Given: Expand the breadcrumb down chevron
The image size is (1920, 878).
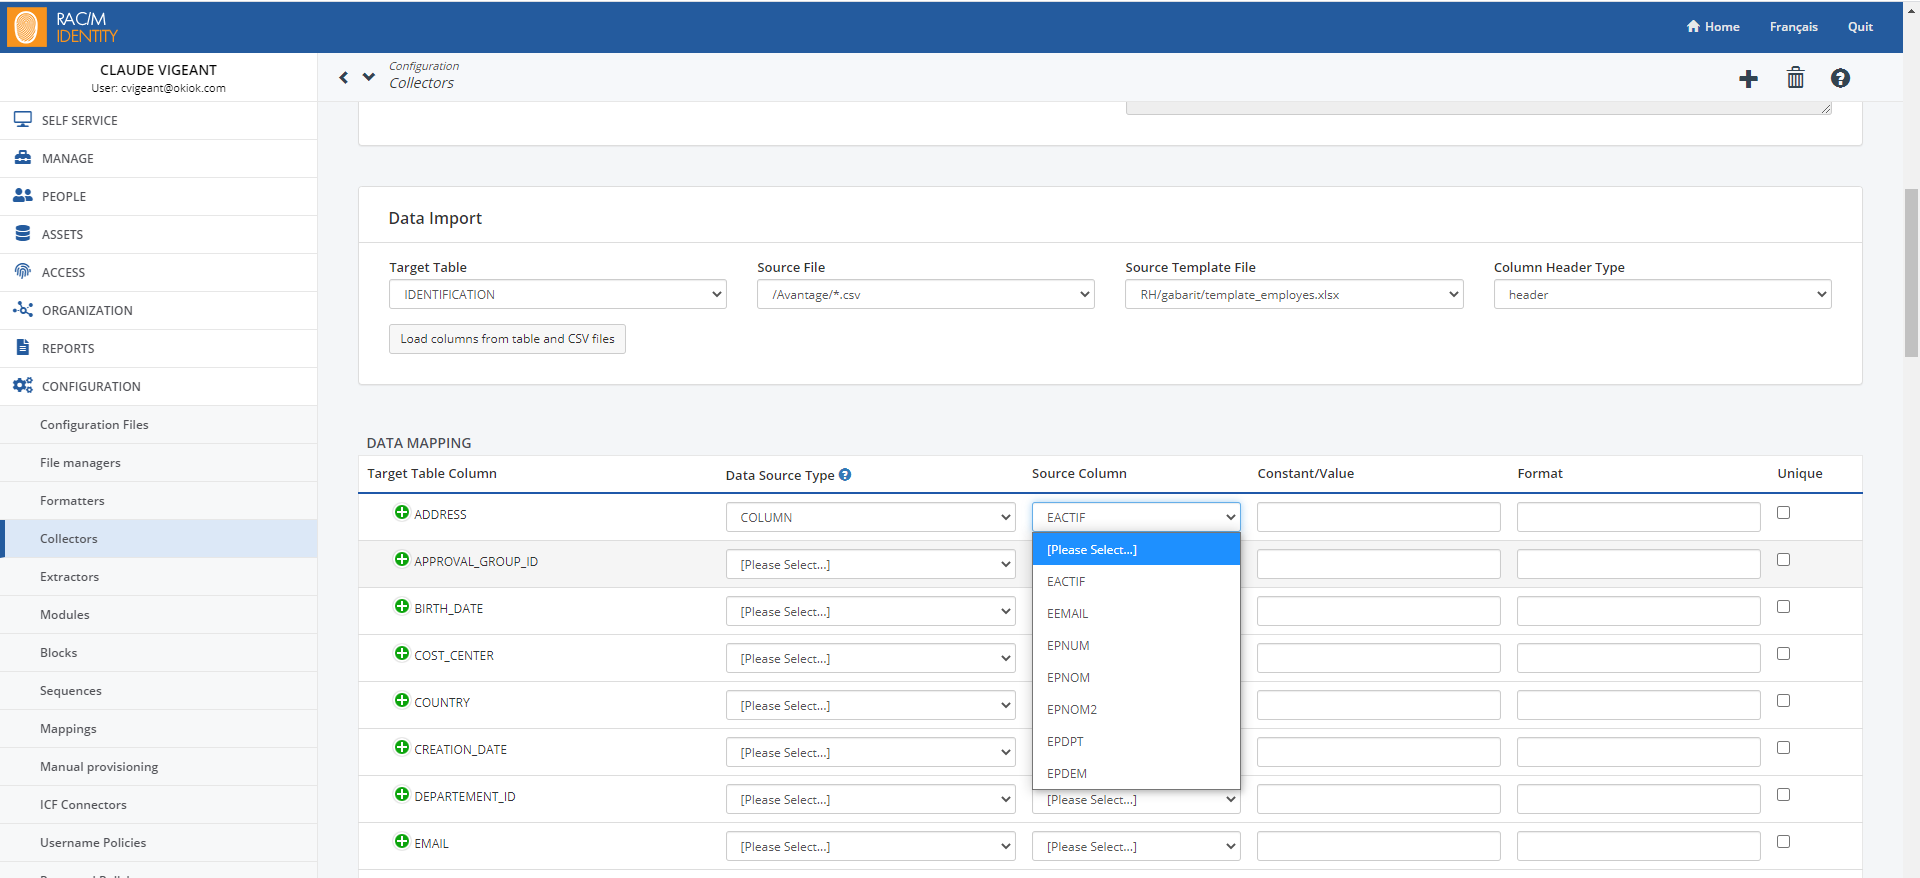Looking at the screenshot, I should [x=369, y=76].
